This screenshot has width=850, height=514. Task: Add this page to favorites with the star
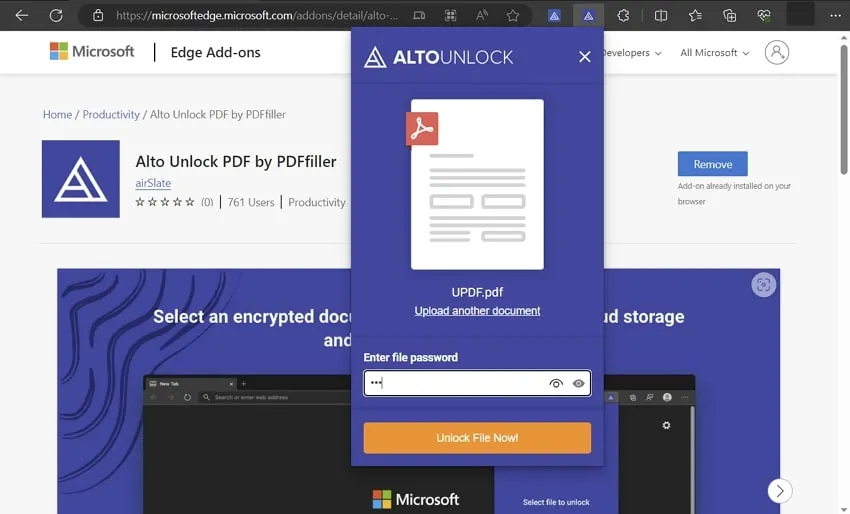click(x=513, y=15)
